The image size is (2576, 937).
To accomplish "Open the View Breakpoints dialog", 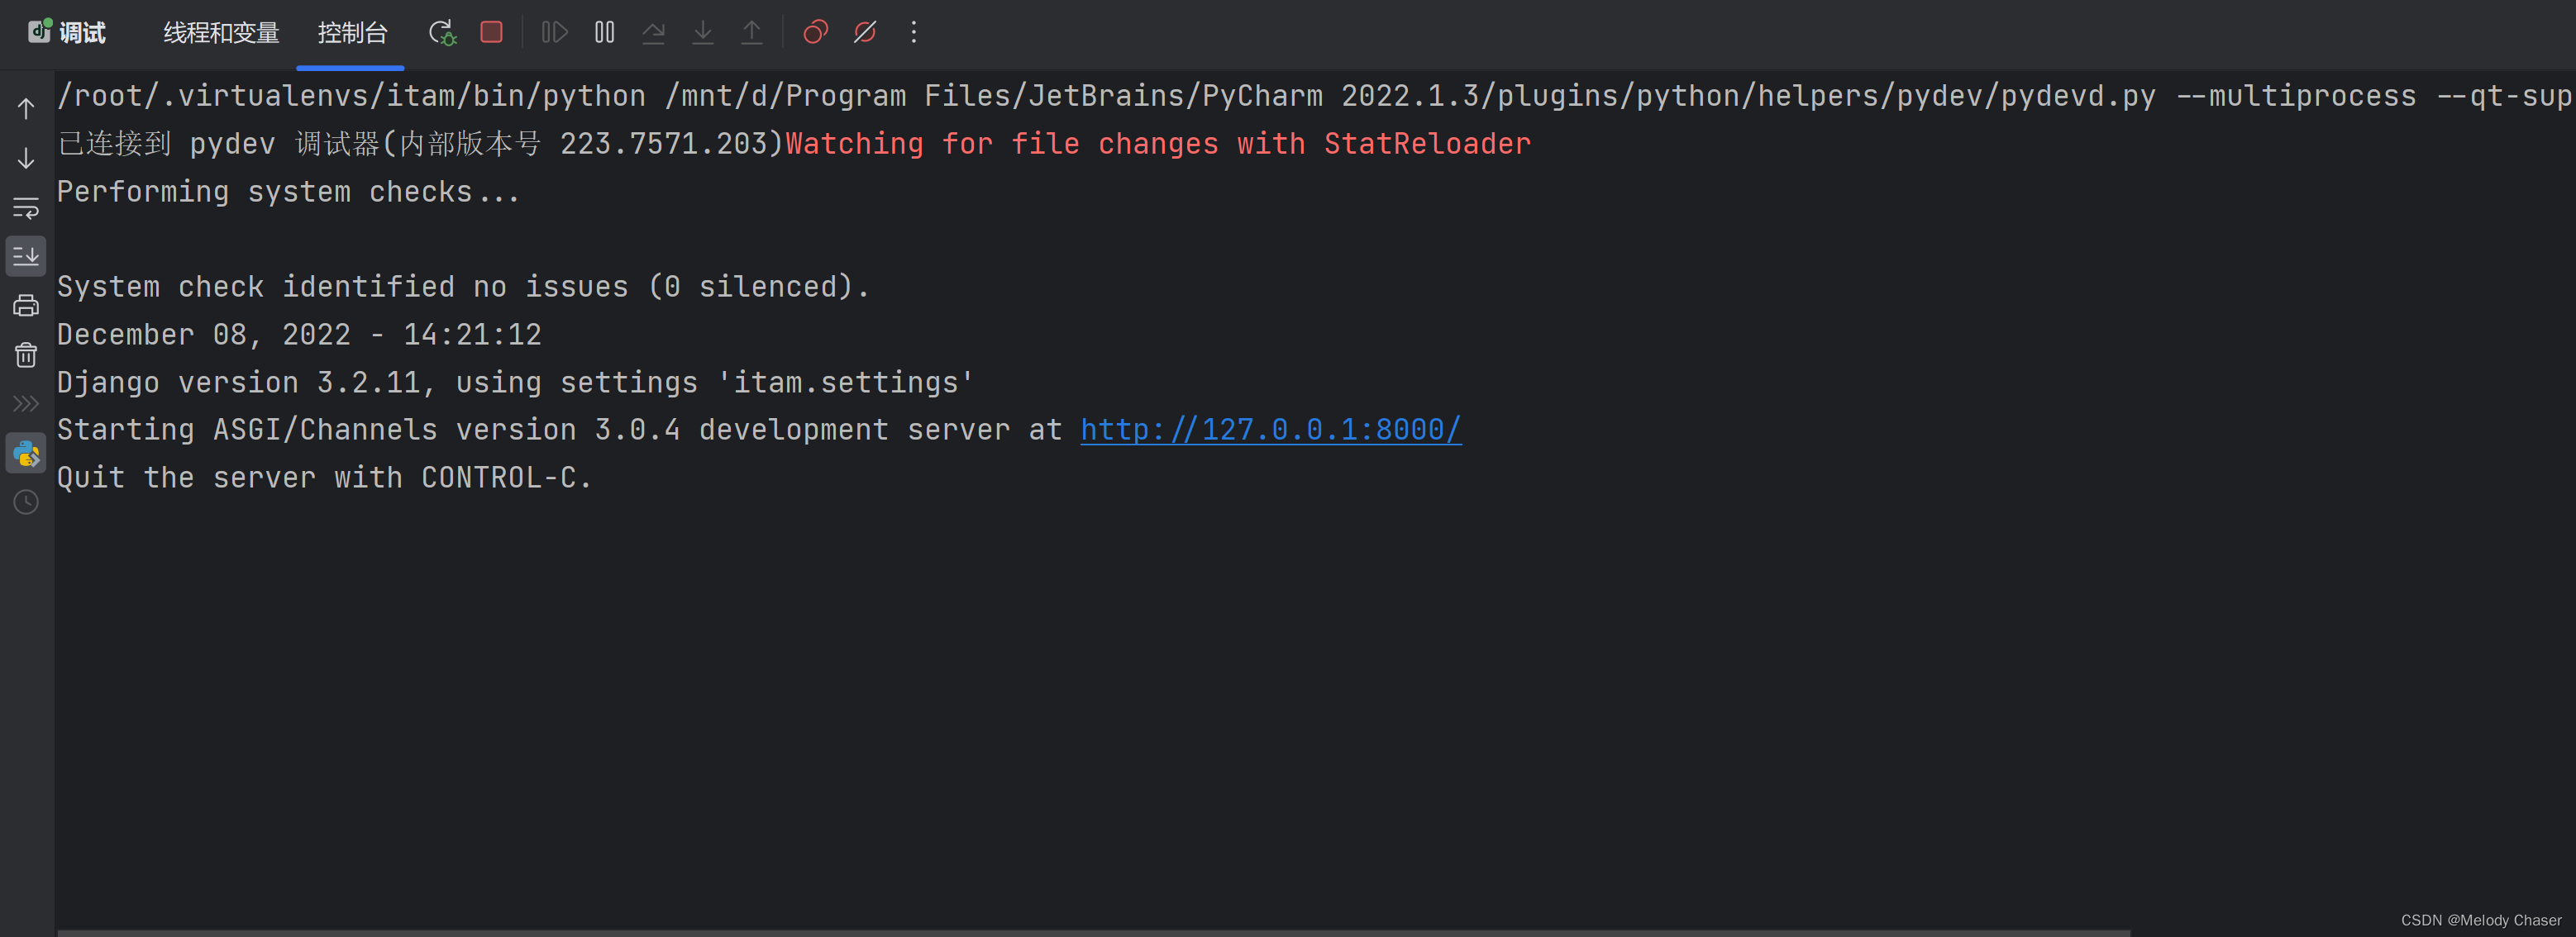I will coord(815,33).
